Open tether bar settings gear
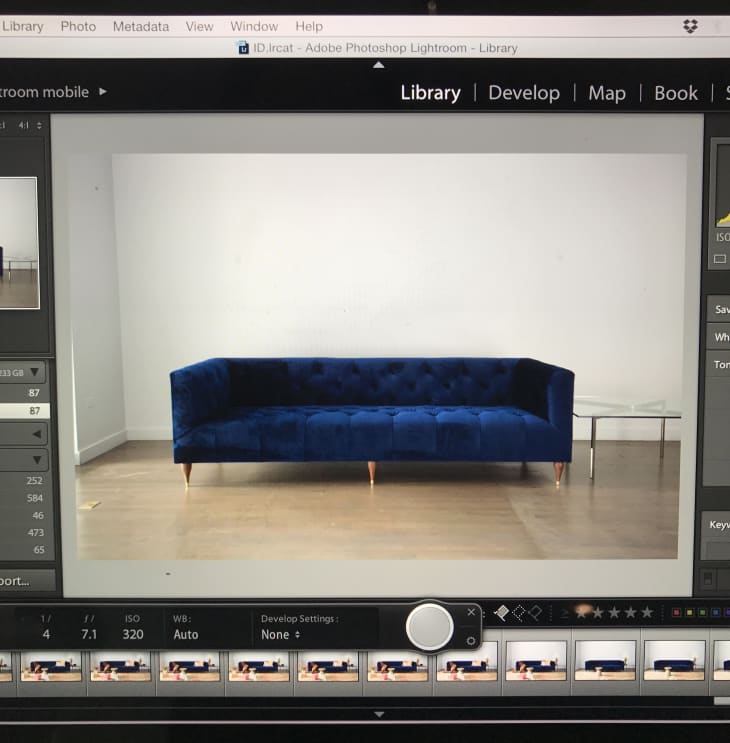Image resolution: width=730 pixels, height=743 pixels. (471, 641)
